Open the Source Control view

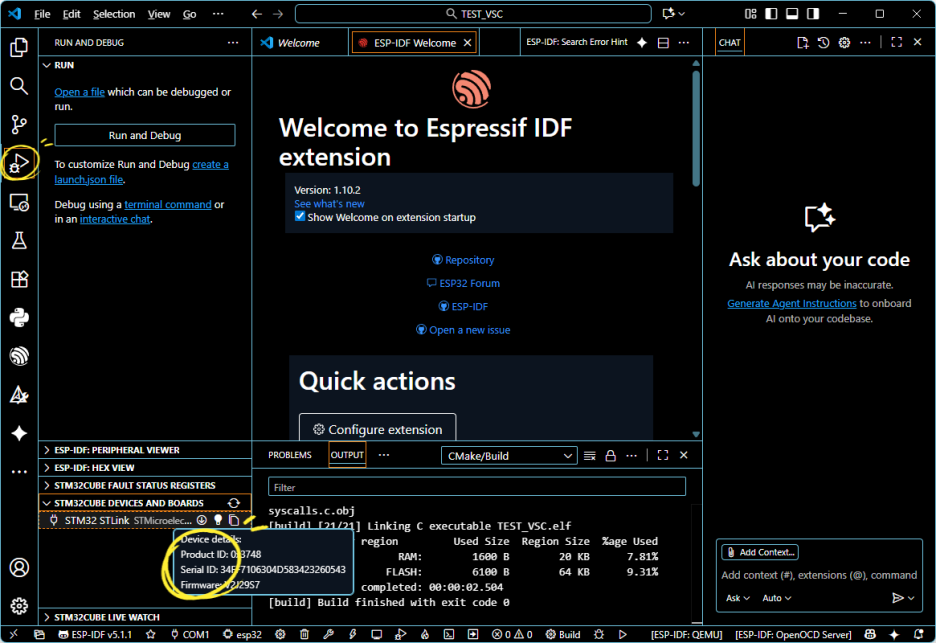coord(19,124)
